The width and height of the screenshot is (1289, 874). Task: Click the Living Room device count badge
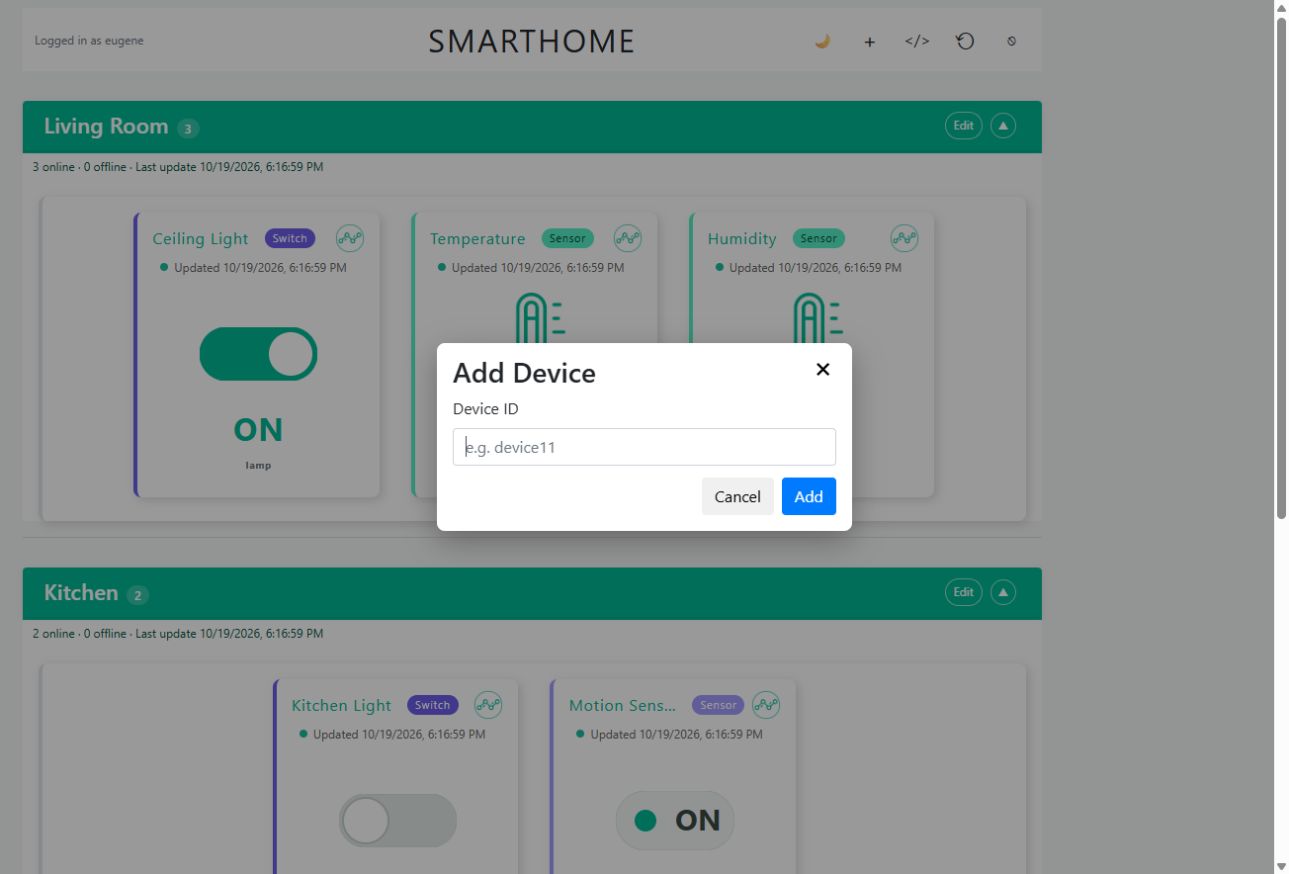[188, 128]
